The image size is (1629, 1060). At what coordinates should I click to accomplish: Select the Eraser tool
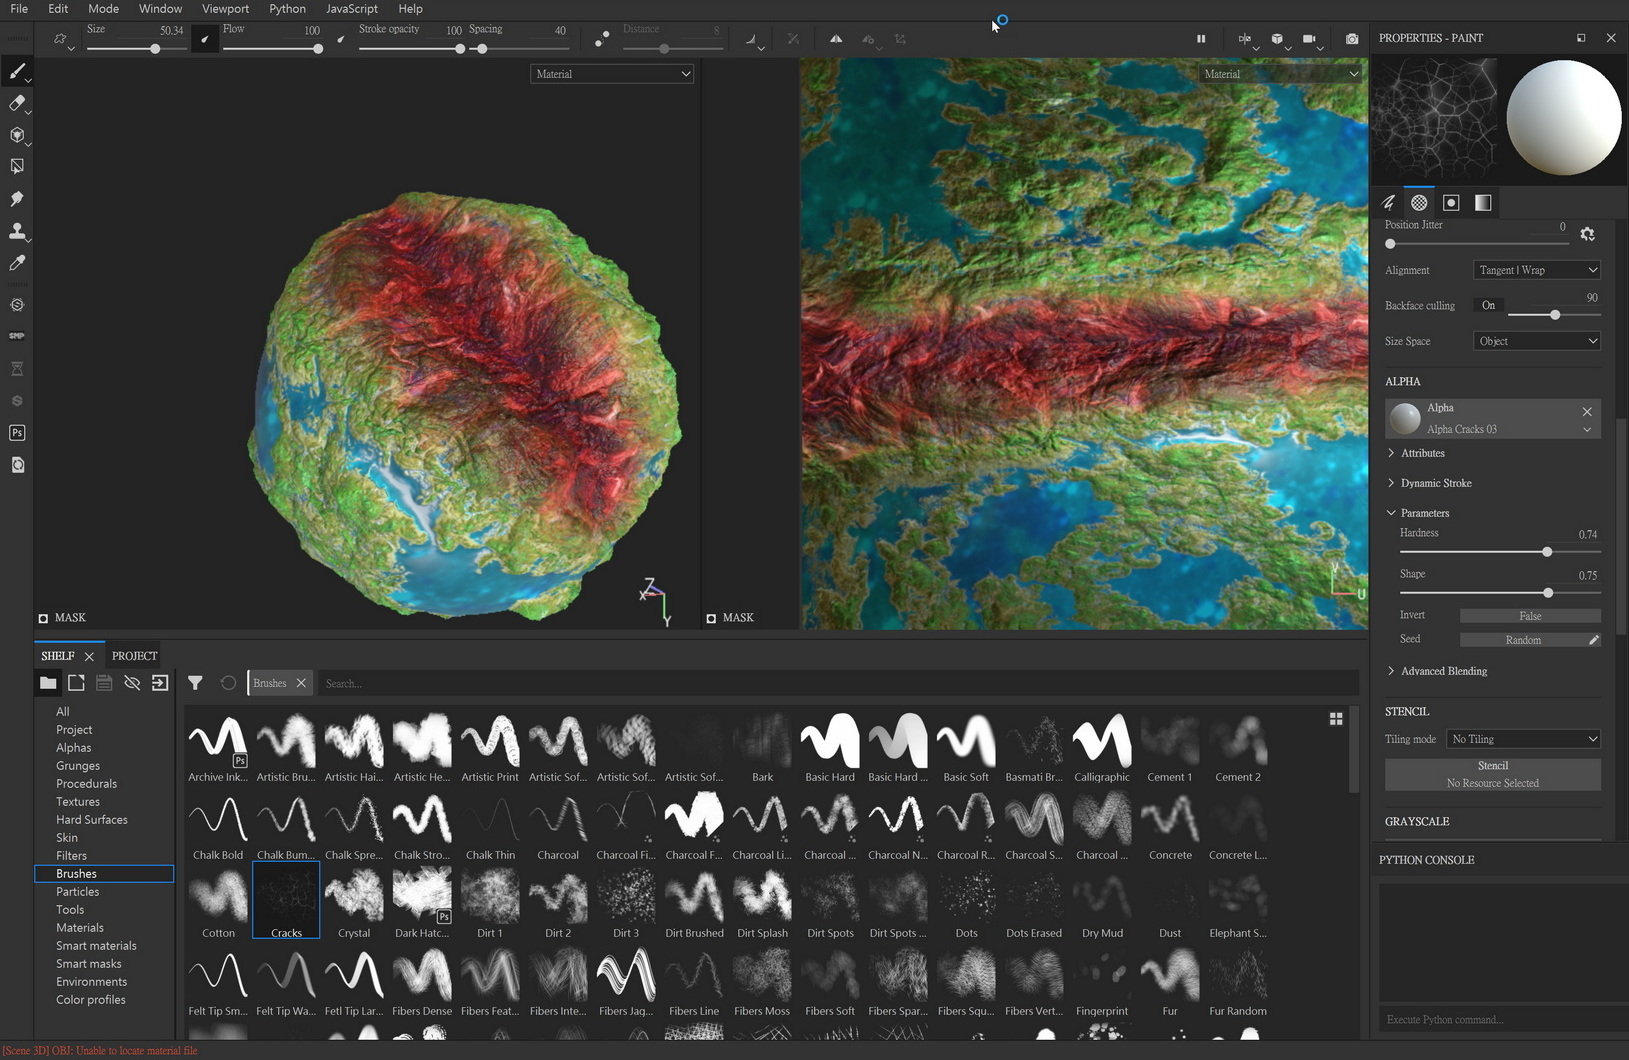pyautogui.click(x=16, y=103)
